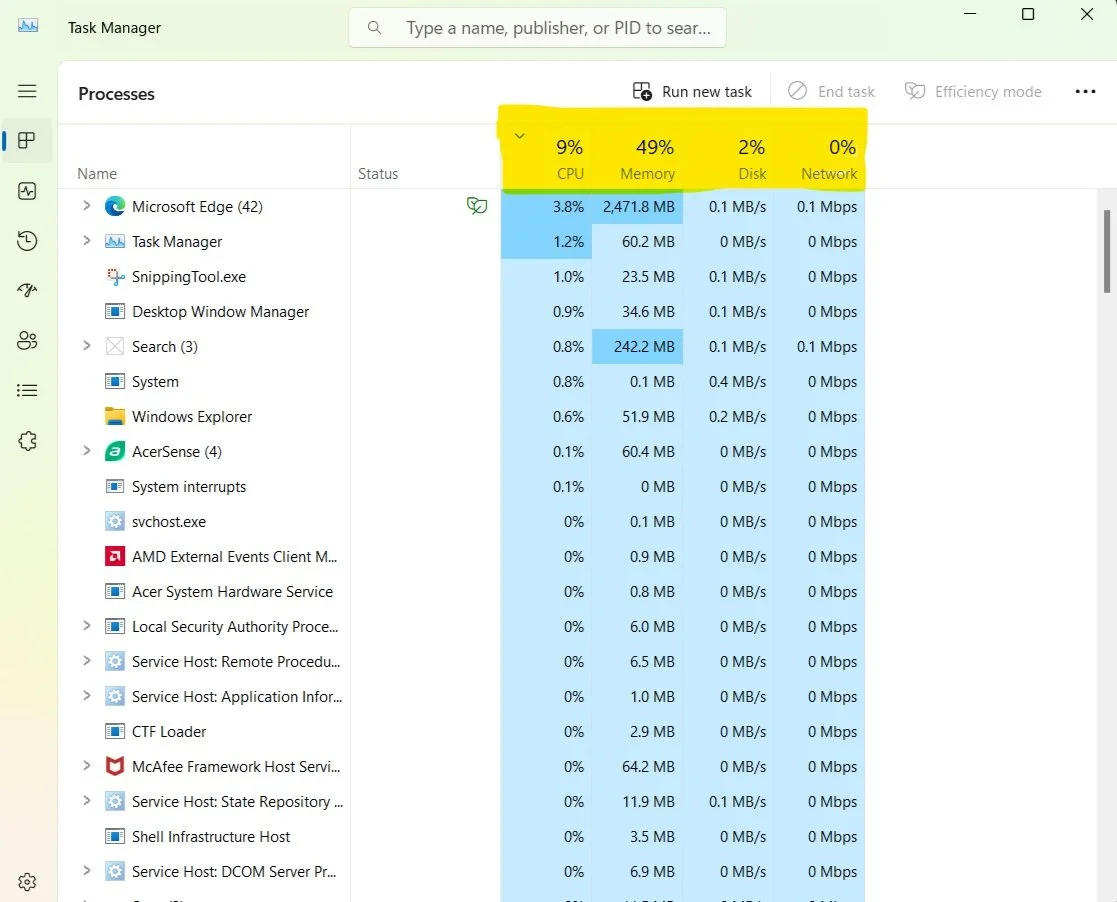Click the 0.4 MB/s disk value

[x=737, y=382]
